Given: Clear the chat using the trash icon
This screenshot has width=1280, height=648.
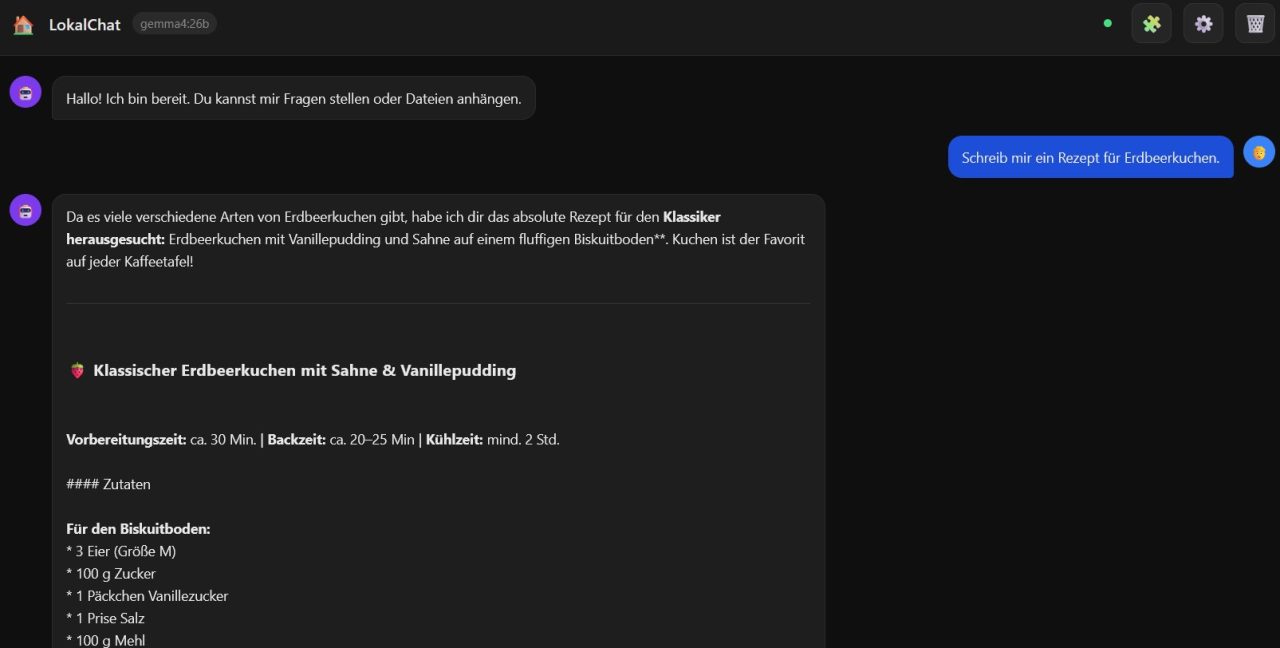Looking at the screenshot, I should [1255, 24].
